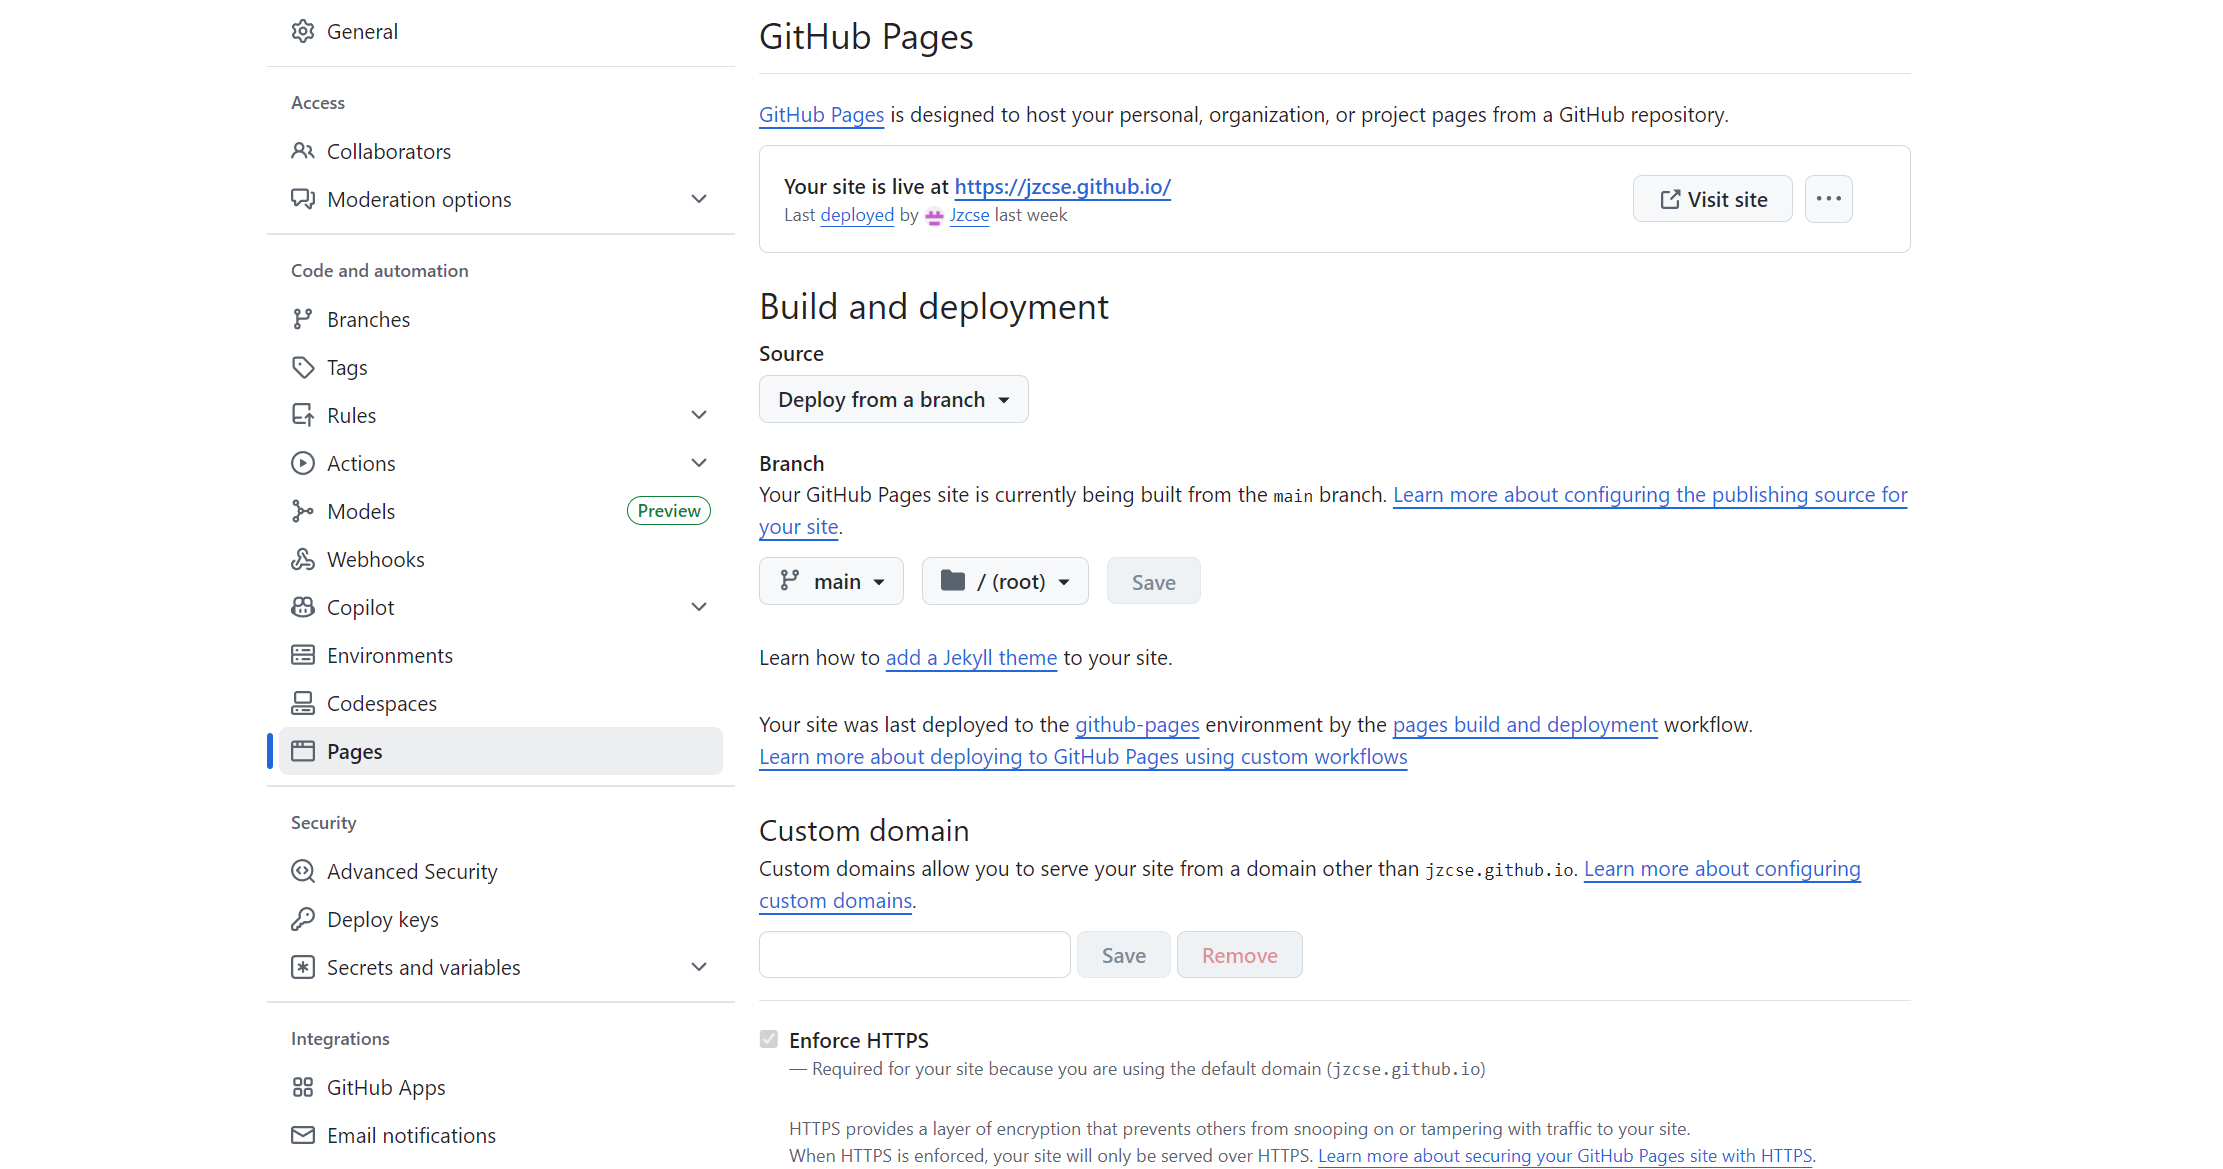Open the three-dots menu beside Visit site
The height and width of the screenshot is (1169, 2223).
[1828, 199]
